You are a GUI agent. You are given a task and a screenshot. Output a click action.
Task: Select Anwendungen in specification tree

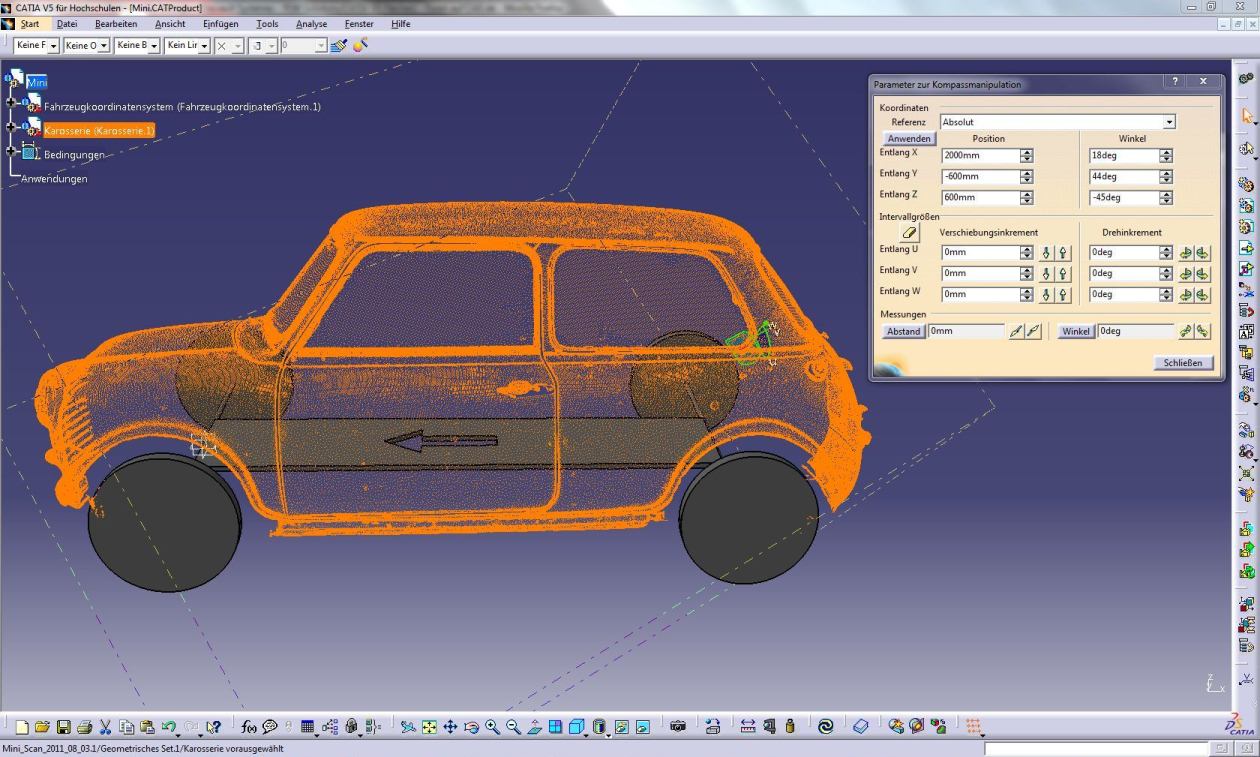54,179
